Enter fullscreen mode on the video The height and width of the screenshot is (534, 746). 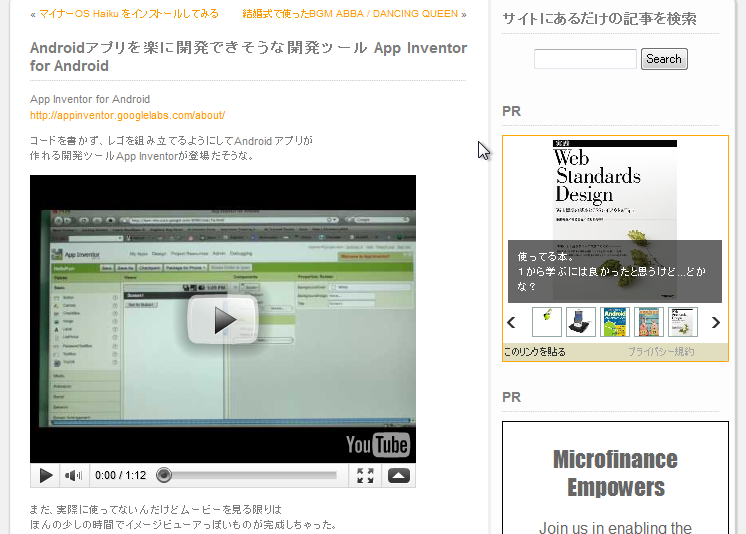click(x=365, y=475)
